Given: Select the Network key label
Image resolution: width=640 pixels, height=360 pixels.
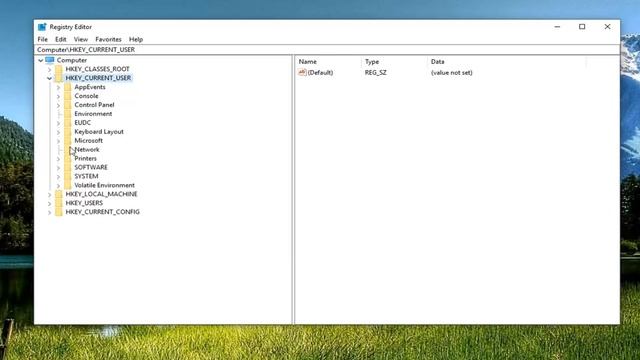Looking at the screenshot, I should 87,150.
